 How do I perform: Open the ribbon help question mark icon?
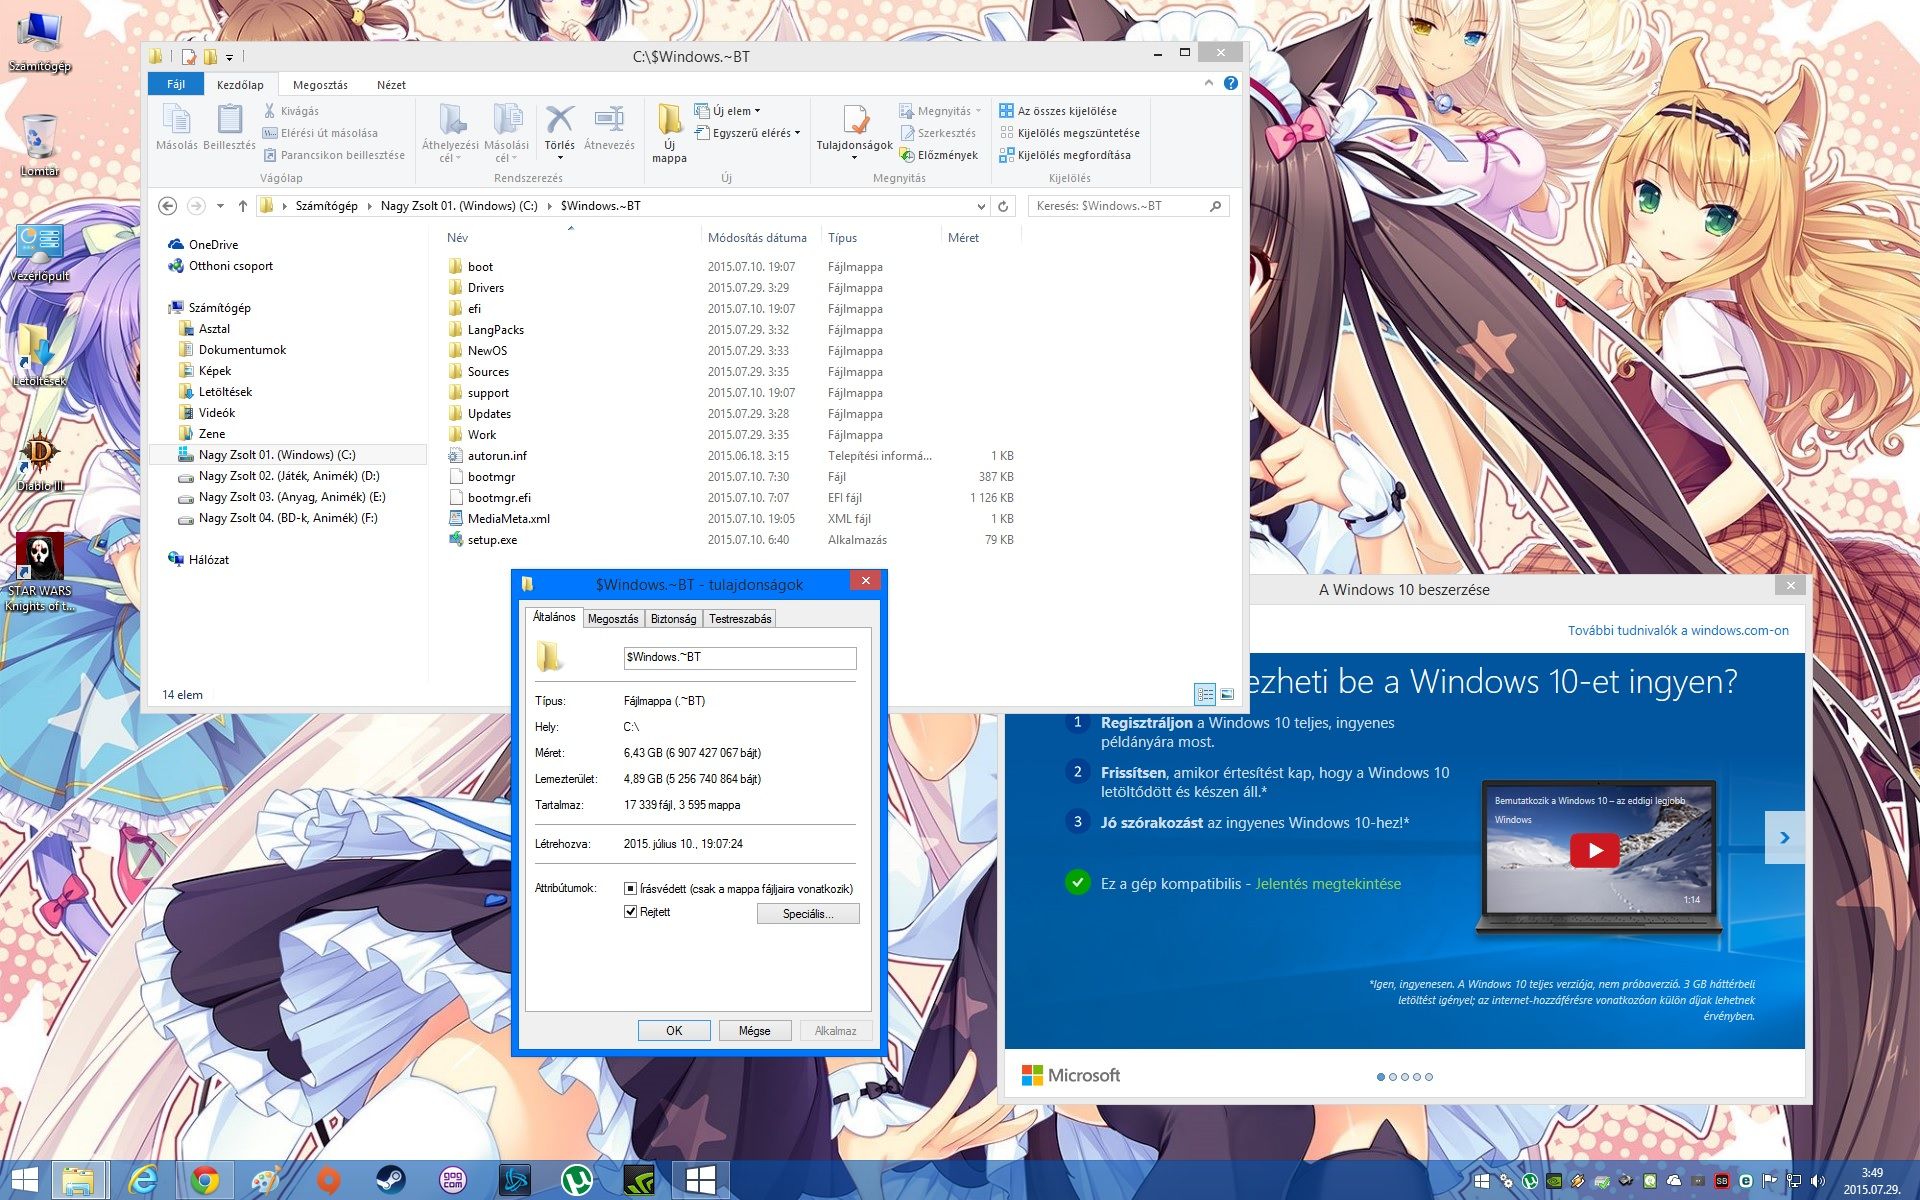[x=1231, y=83]
